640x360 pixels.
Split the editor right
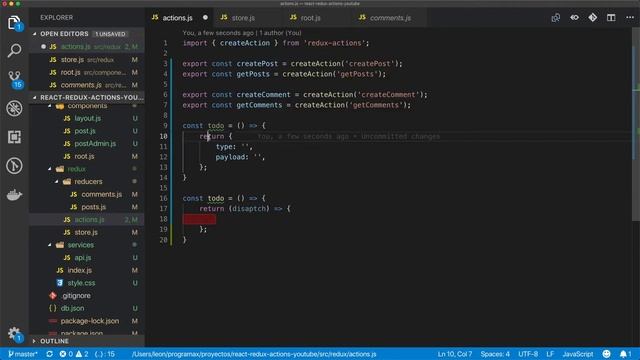point(611,18)
